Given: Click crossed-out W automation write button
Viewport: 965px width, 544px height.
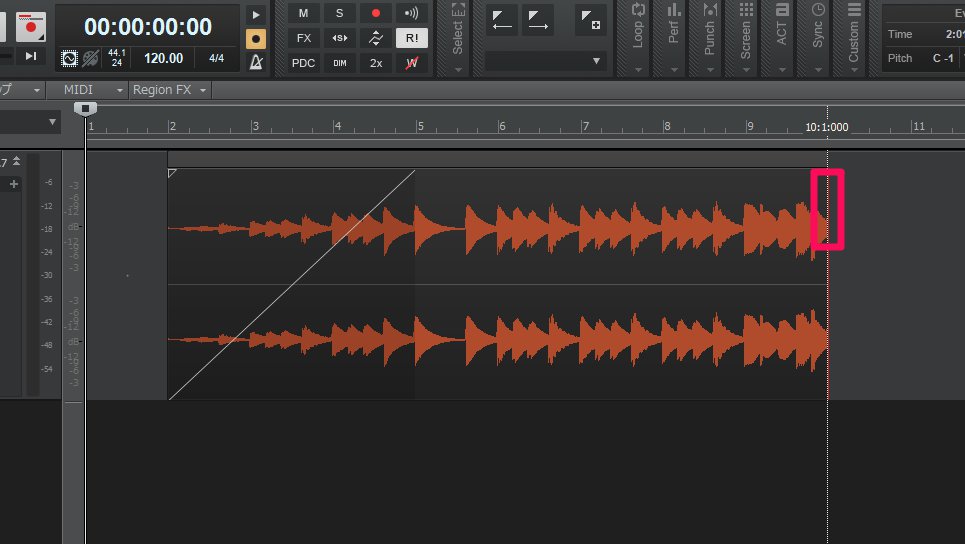Looking at the screenshot, I should click(412, 63).
